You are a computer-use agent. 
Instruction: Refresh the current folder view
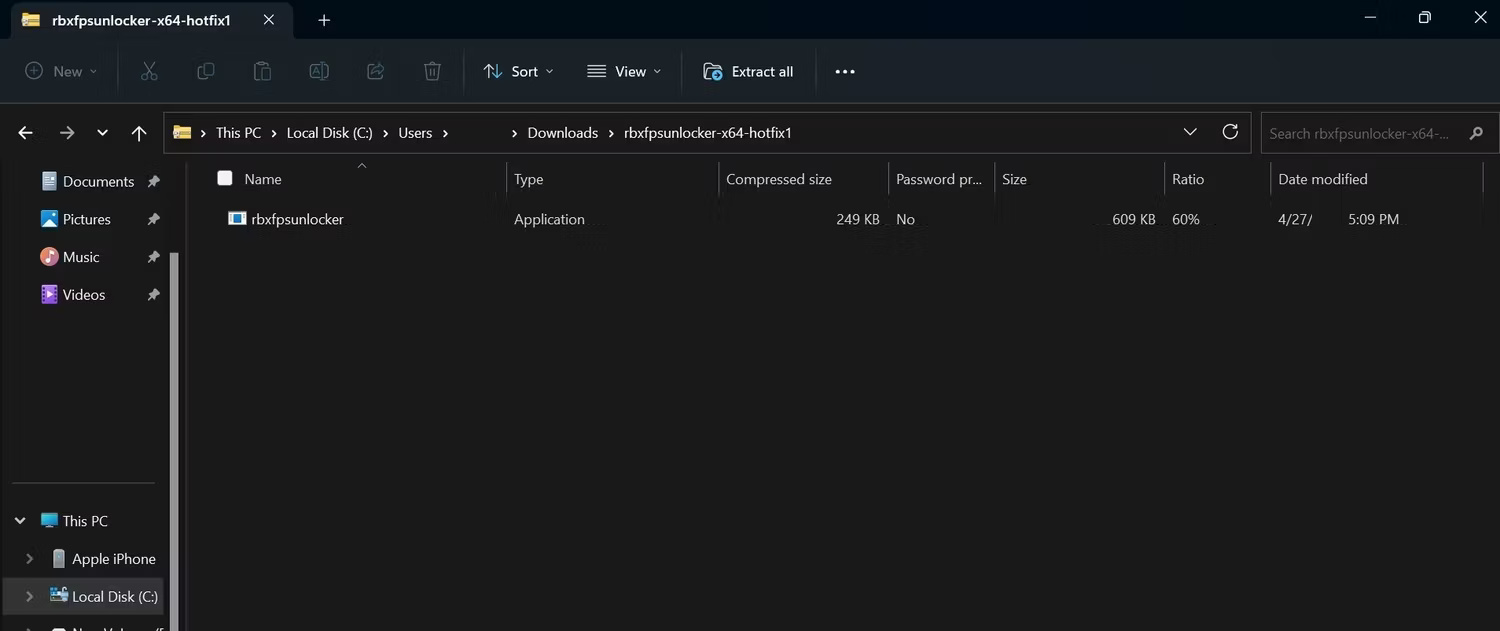pyautogui.click(x=1229, y=131)
